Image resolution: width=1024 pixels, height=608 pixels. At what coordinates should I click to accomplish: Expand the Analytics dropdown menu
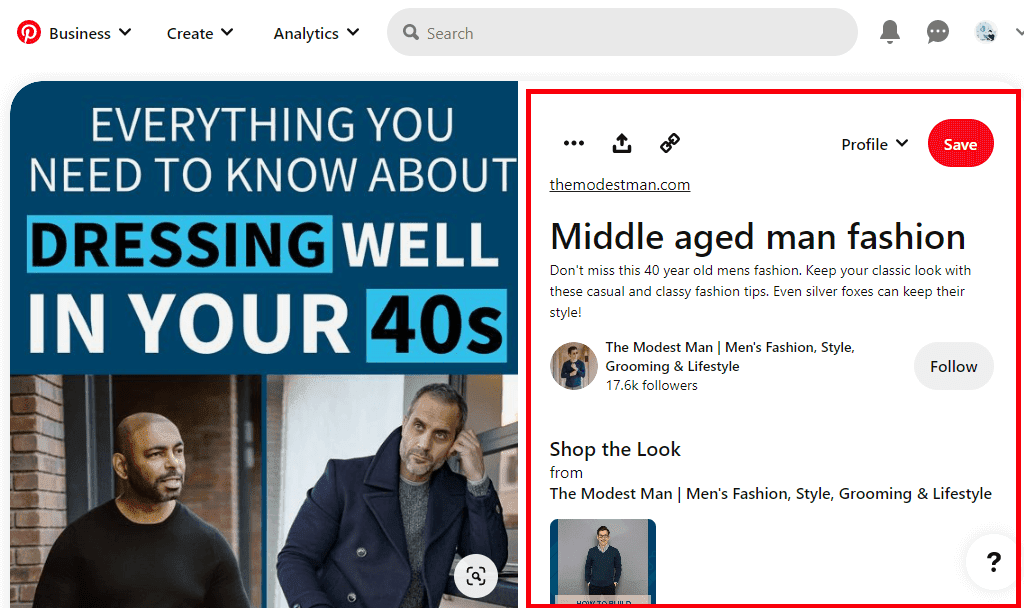(x=316, y=33)
